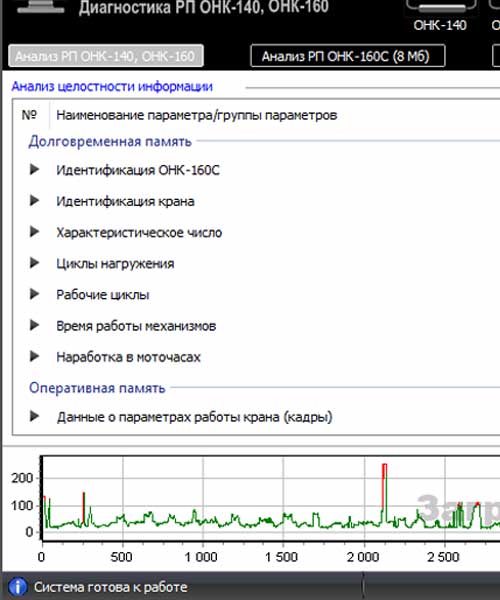The height and width of the screenshot is (600, 500).
Task: Expand Данные о параметрах работы крана
Action: [x=34, y=416]
